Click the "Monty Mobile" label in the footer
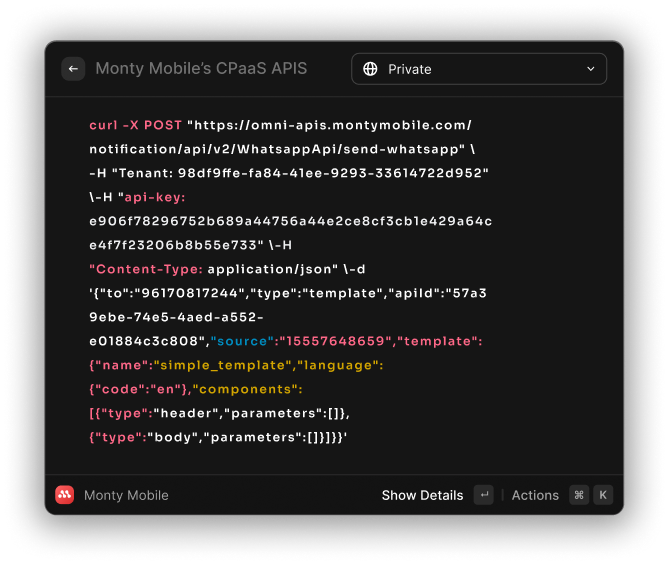The image size is (669, 564). pyautogui.click(x=126, y=495)
